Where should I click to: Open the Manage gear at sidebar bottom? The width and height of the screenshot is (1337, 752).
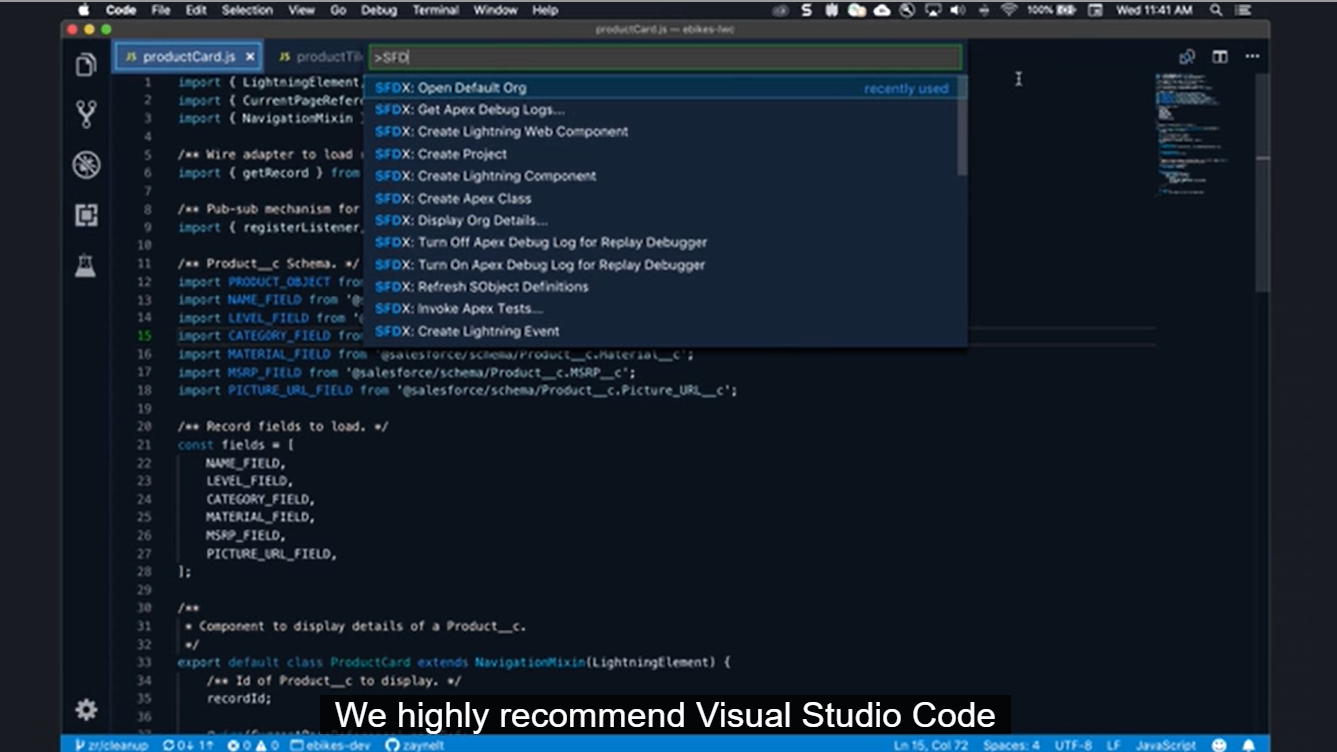86,710
